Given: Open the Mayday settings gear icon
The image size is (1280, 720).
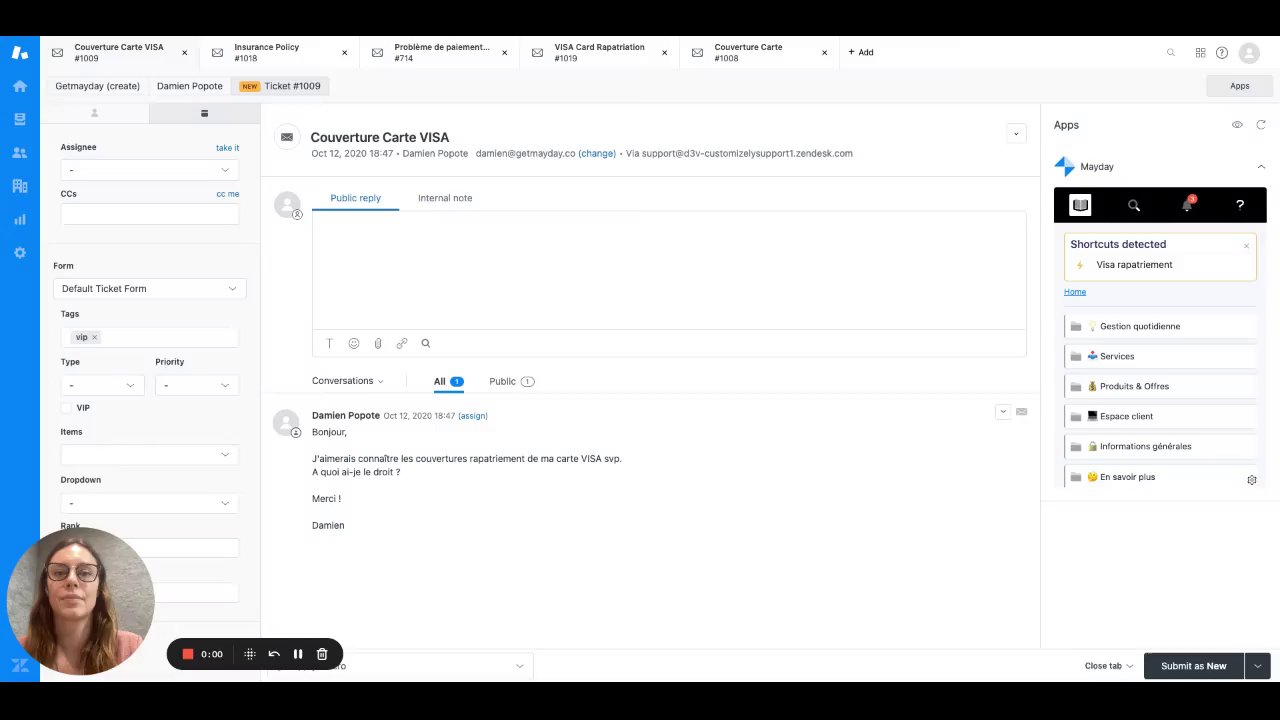Looking at the screenshot, I should click(x=1252, y=480).
